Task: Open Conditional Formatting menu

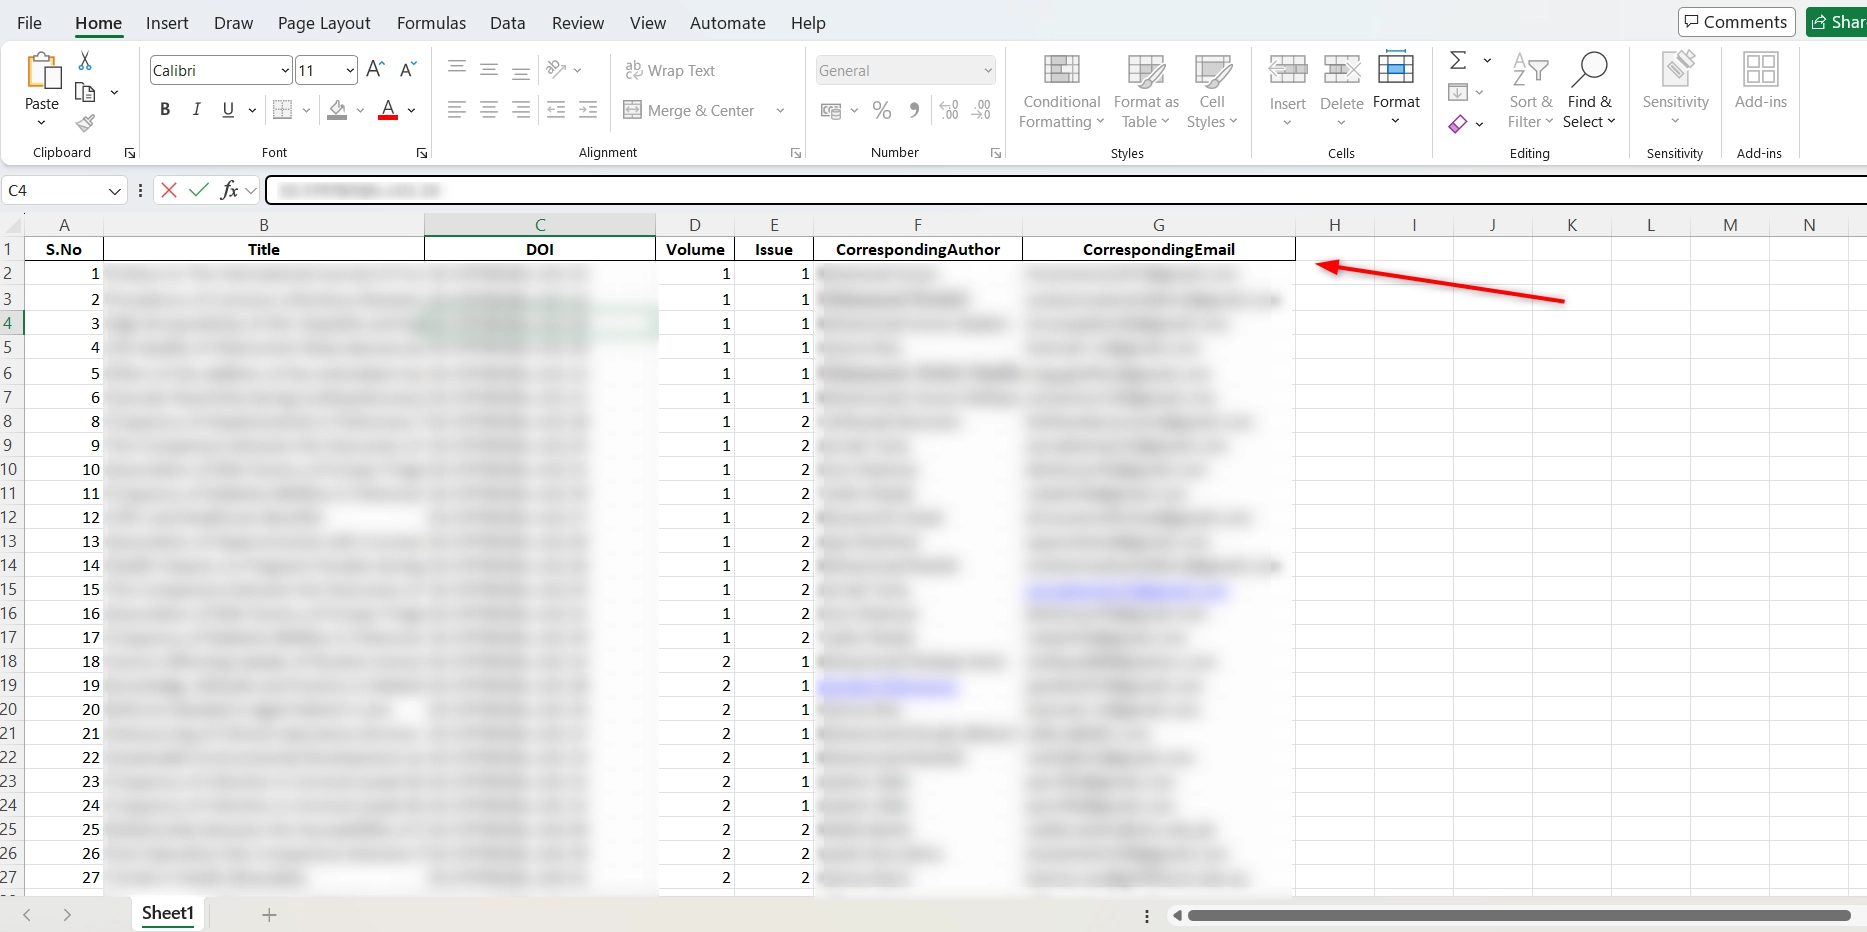Action: click(x=1062, y=92)
